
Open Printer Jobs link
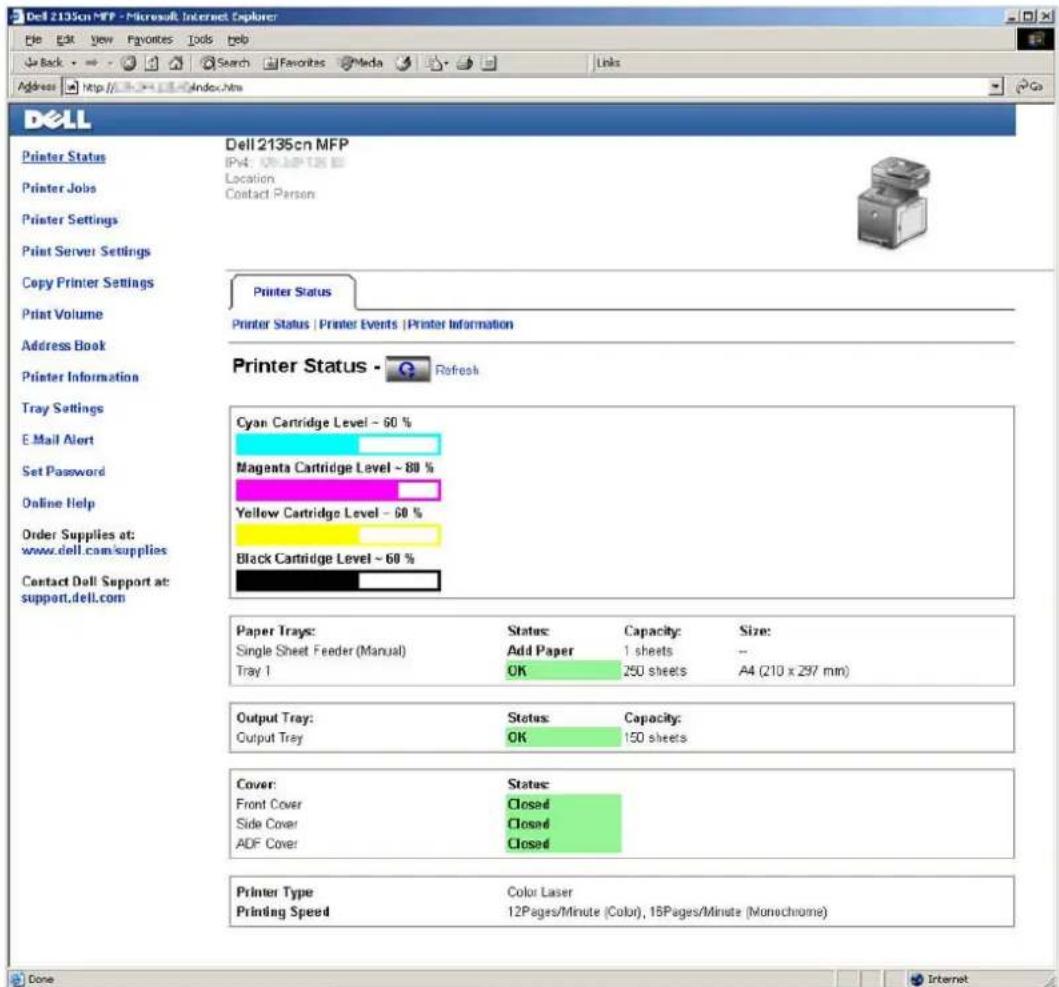click(x=59, y=188)
